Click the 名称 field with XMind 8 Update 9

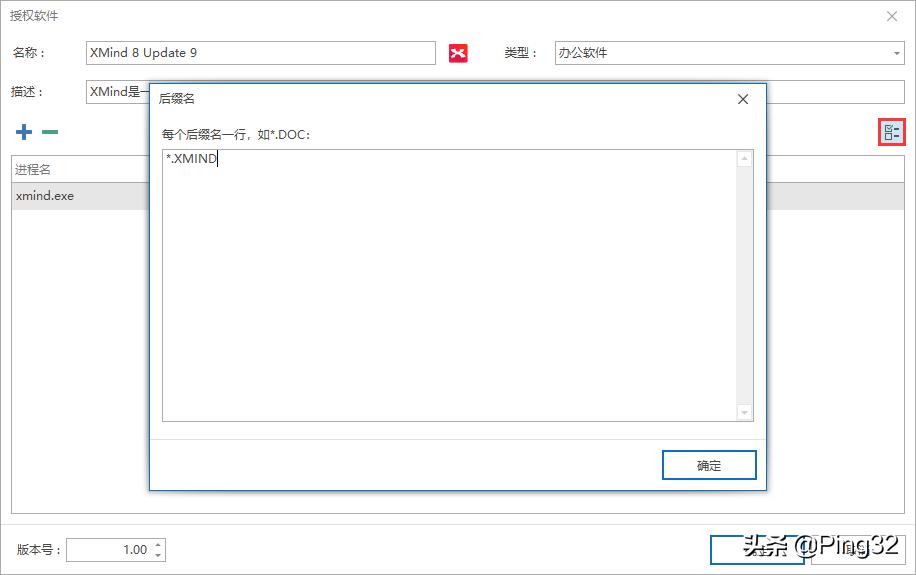click(261, 53)
